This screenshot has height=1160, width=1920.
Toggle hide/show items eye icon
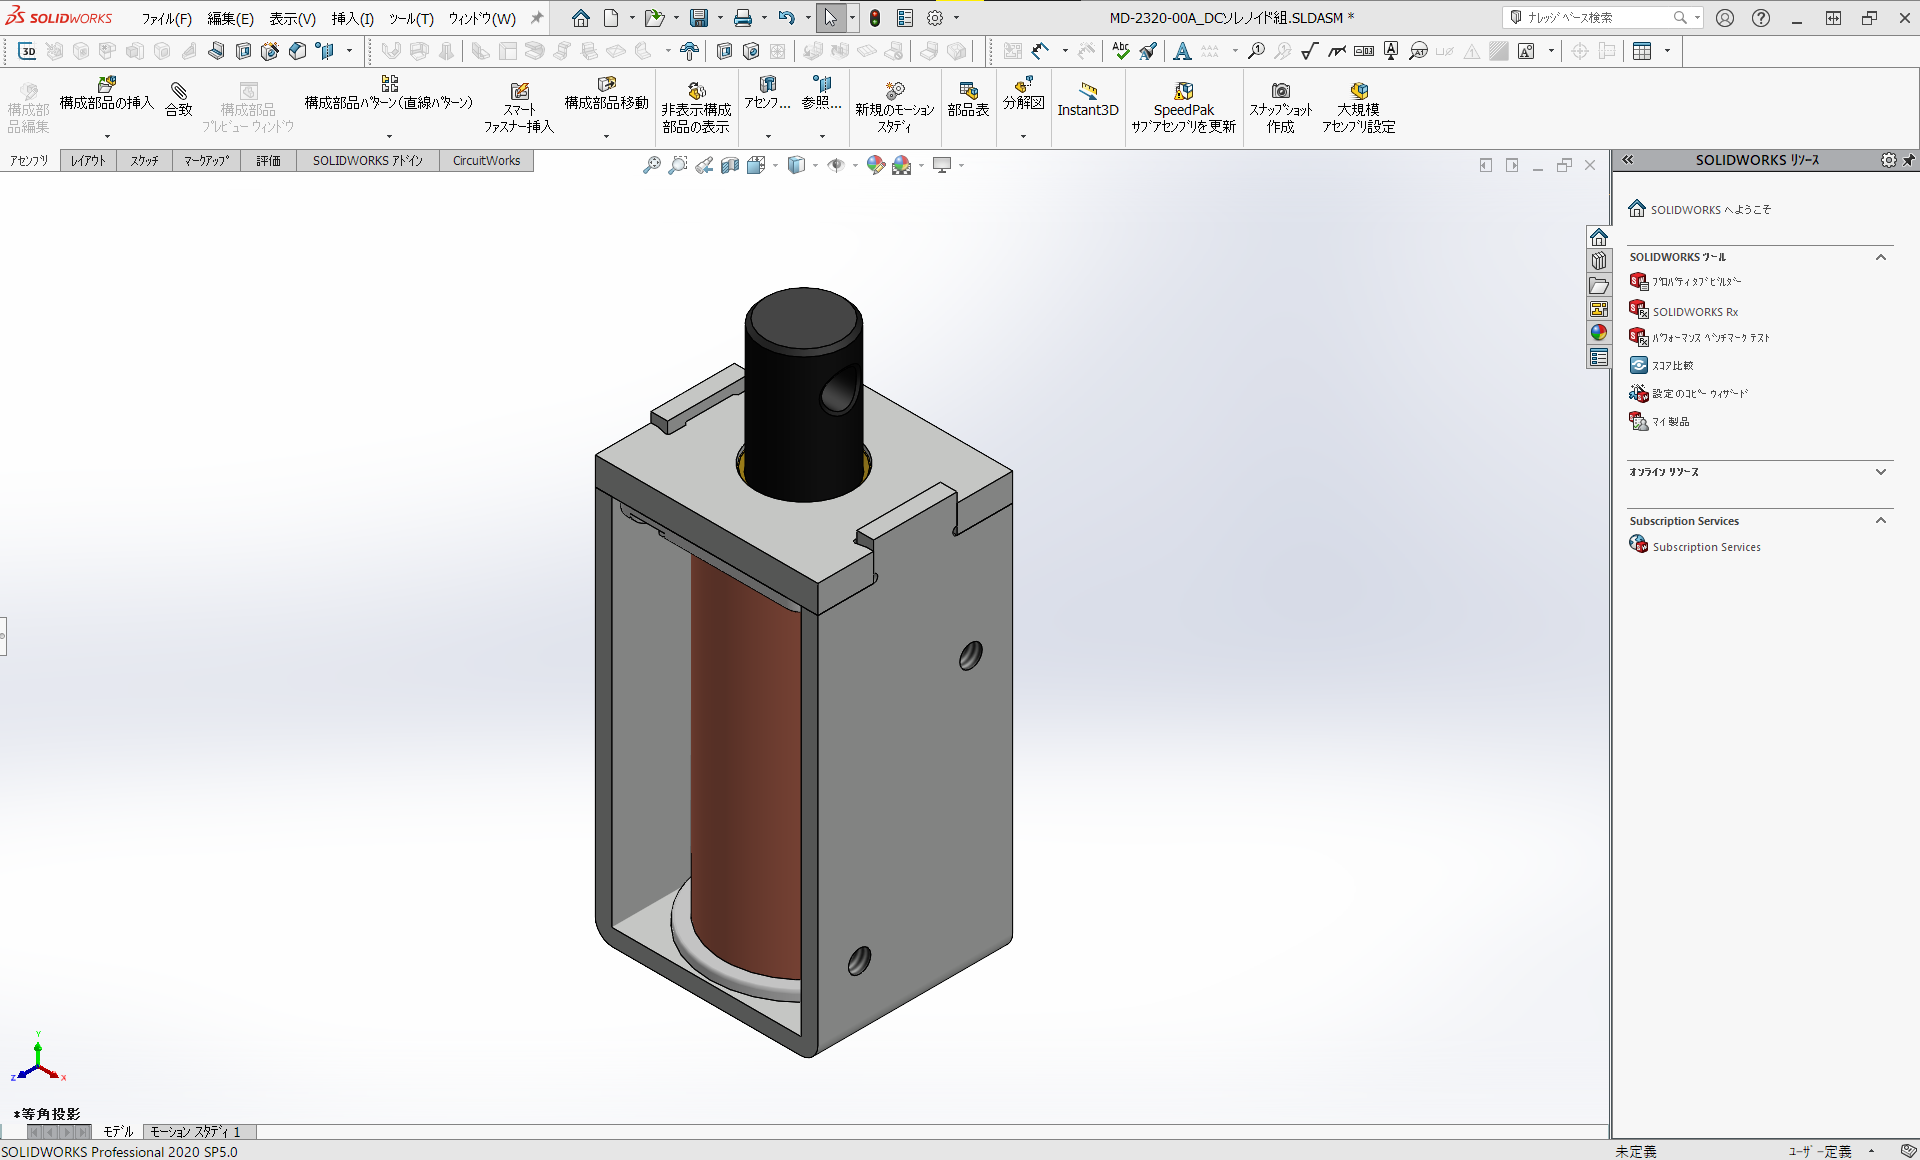838,165
